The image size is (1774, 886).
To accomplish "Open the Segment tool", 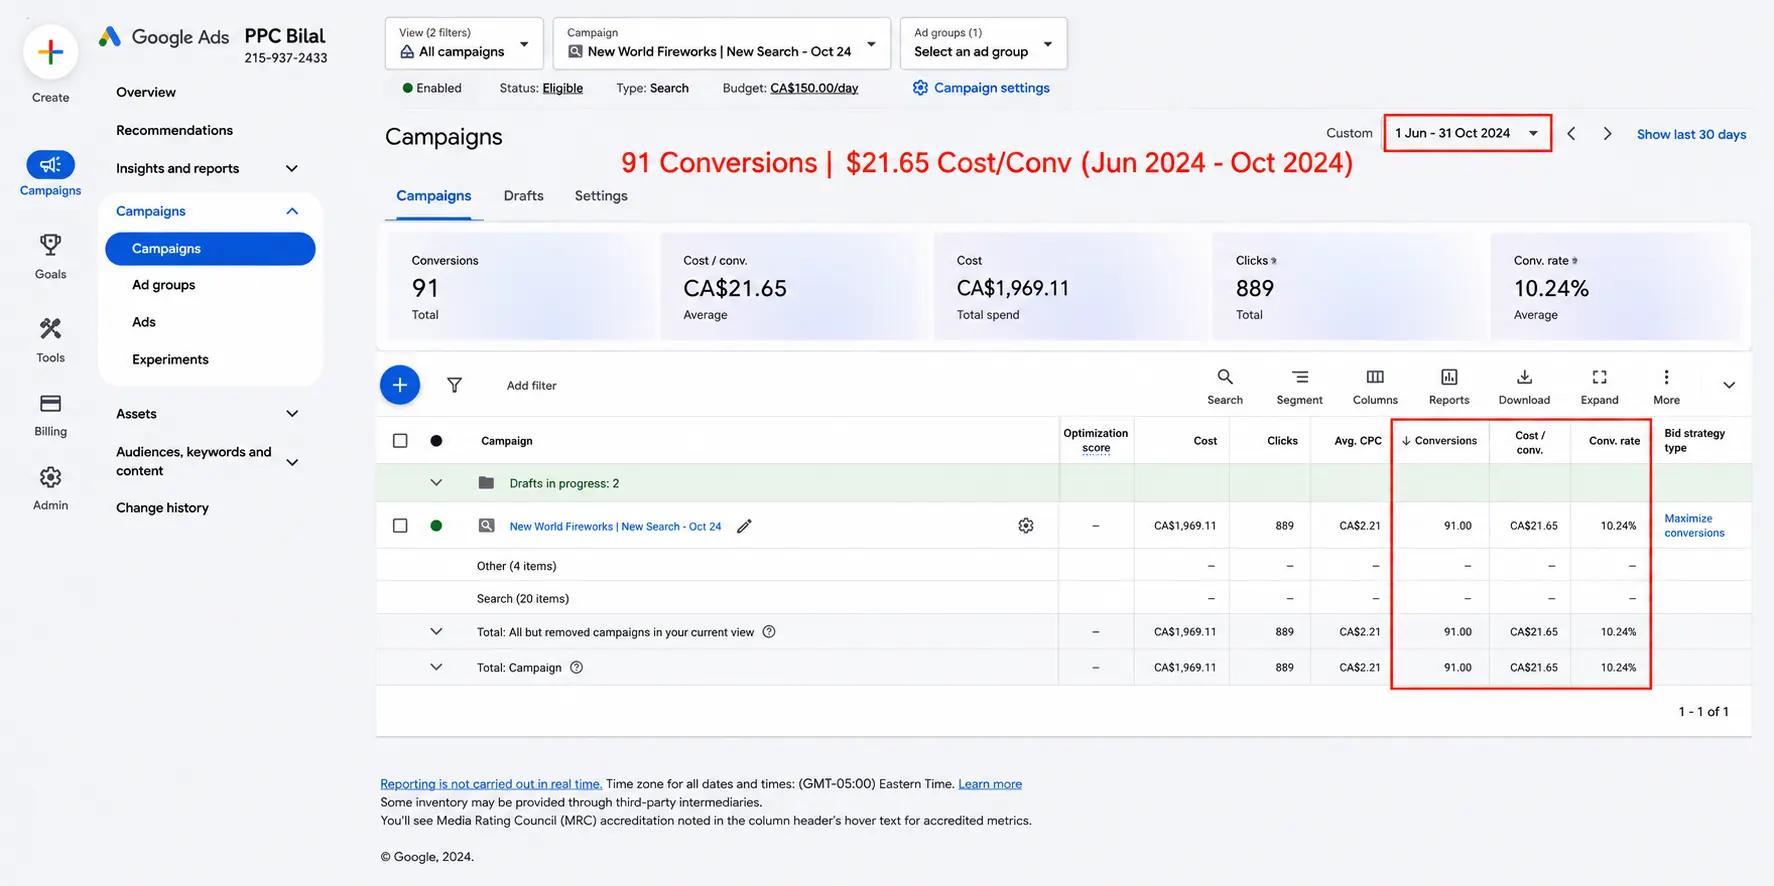I will (x=1299, y=386).
